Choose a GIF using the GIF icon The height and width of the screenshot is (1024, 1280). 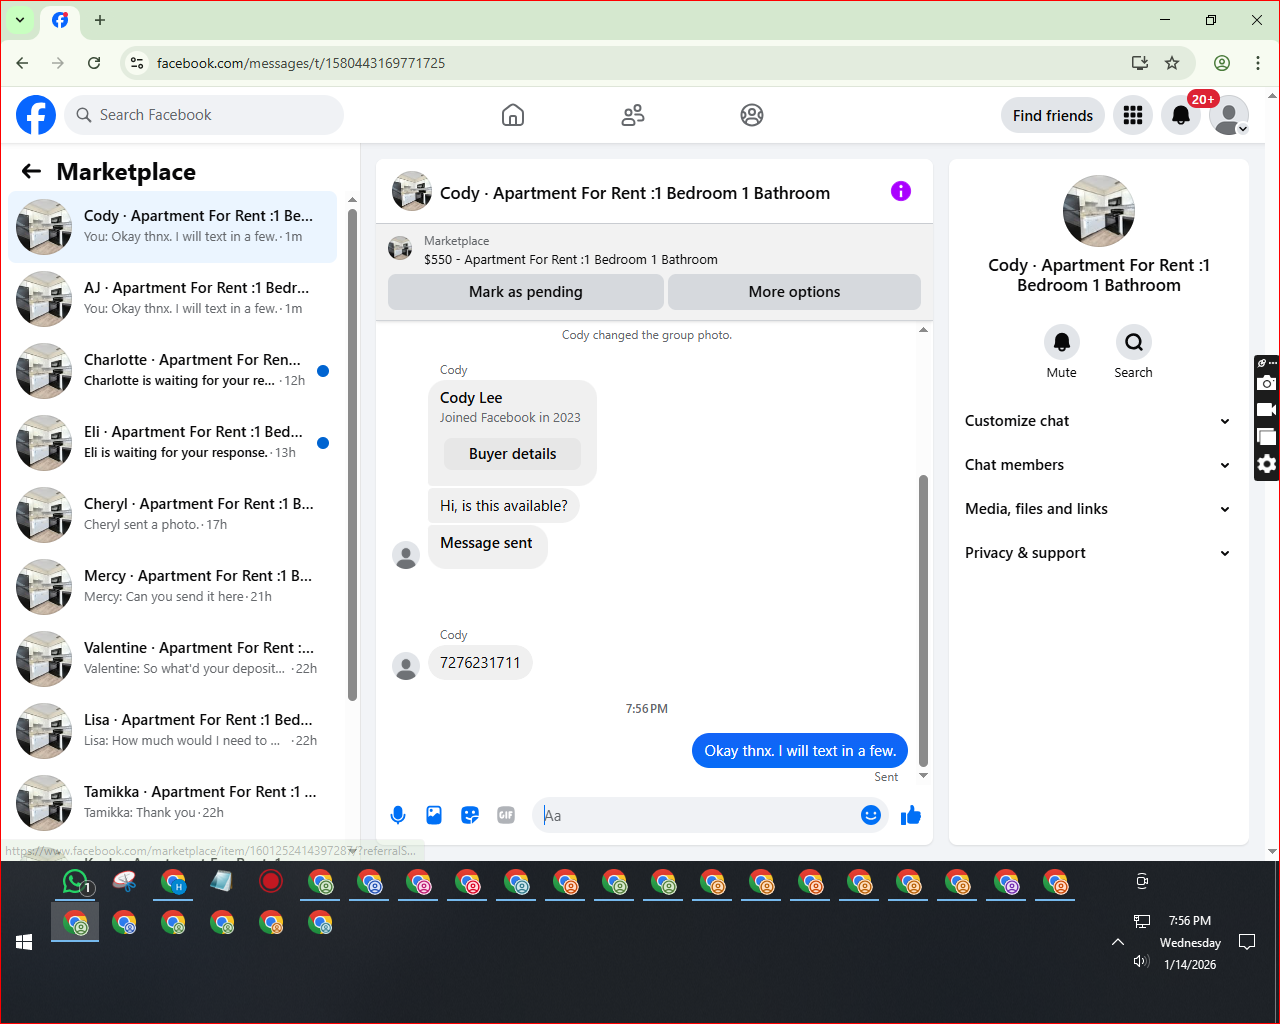coord(506,815)
